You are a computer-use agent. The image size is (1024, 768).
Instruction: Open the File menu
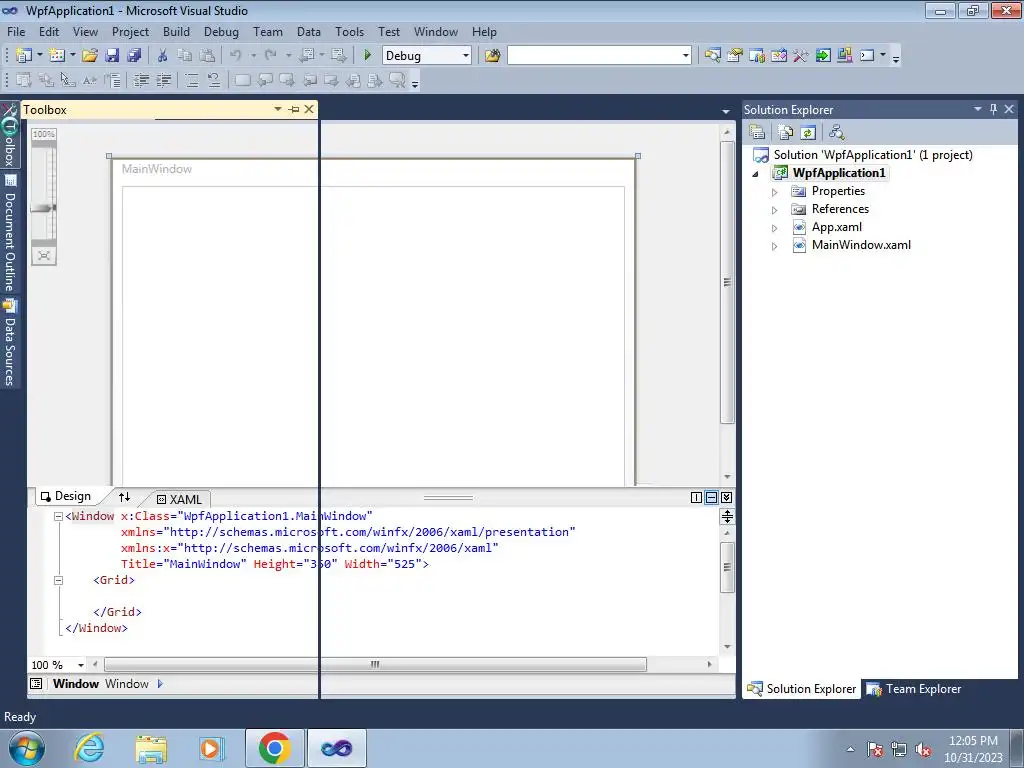point(16,31)
